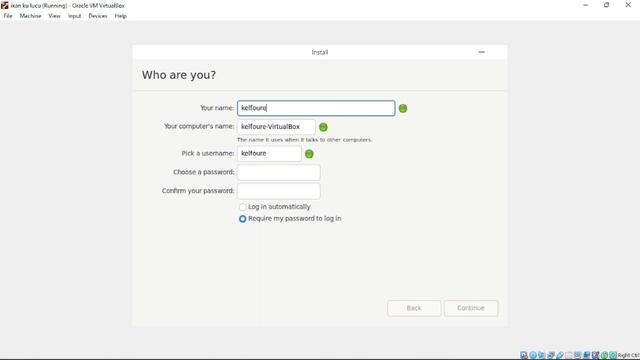
Task: Restore down the VirtualBox window
Action: click(607, 5)
